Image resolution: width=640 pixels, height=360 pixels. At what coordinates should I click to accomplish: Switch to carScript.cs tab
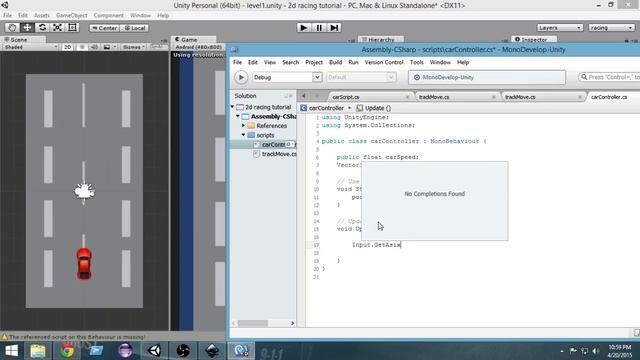click(x=346, y=97)
